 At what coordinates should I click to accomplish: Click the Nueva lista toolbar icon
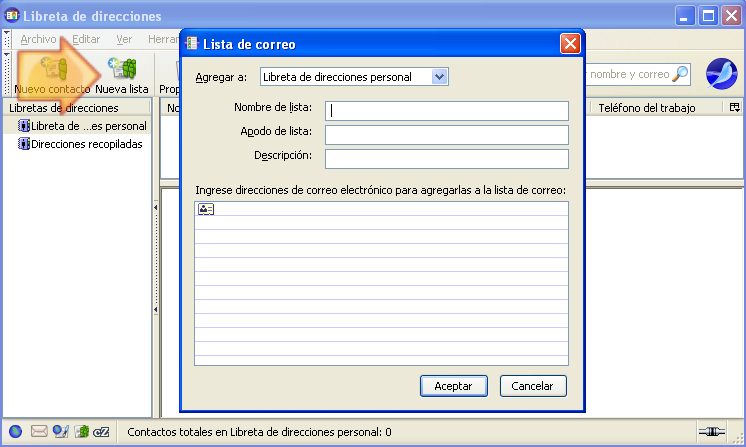[x=122, y=69]
